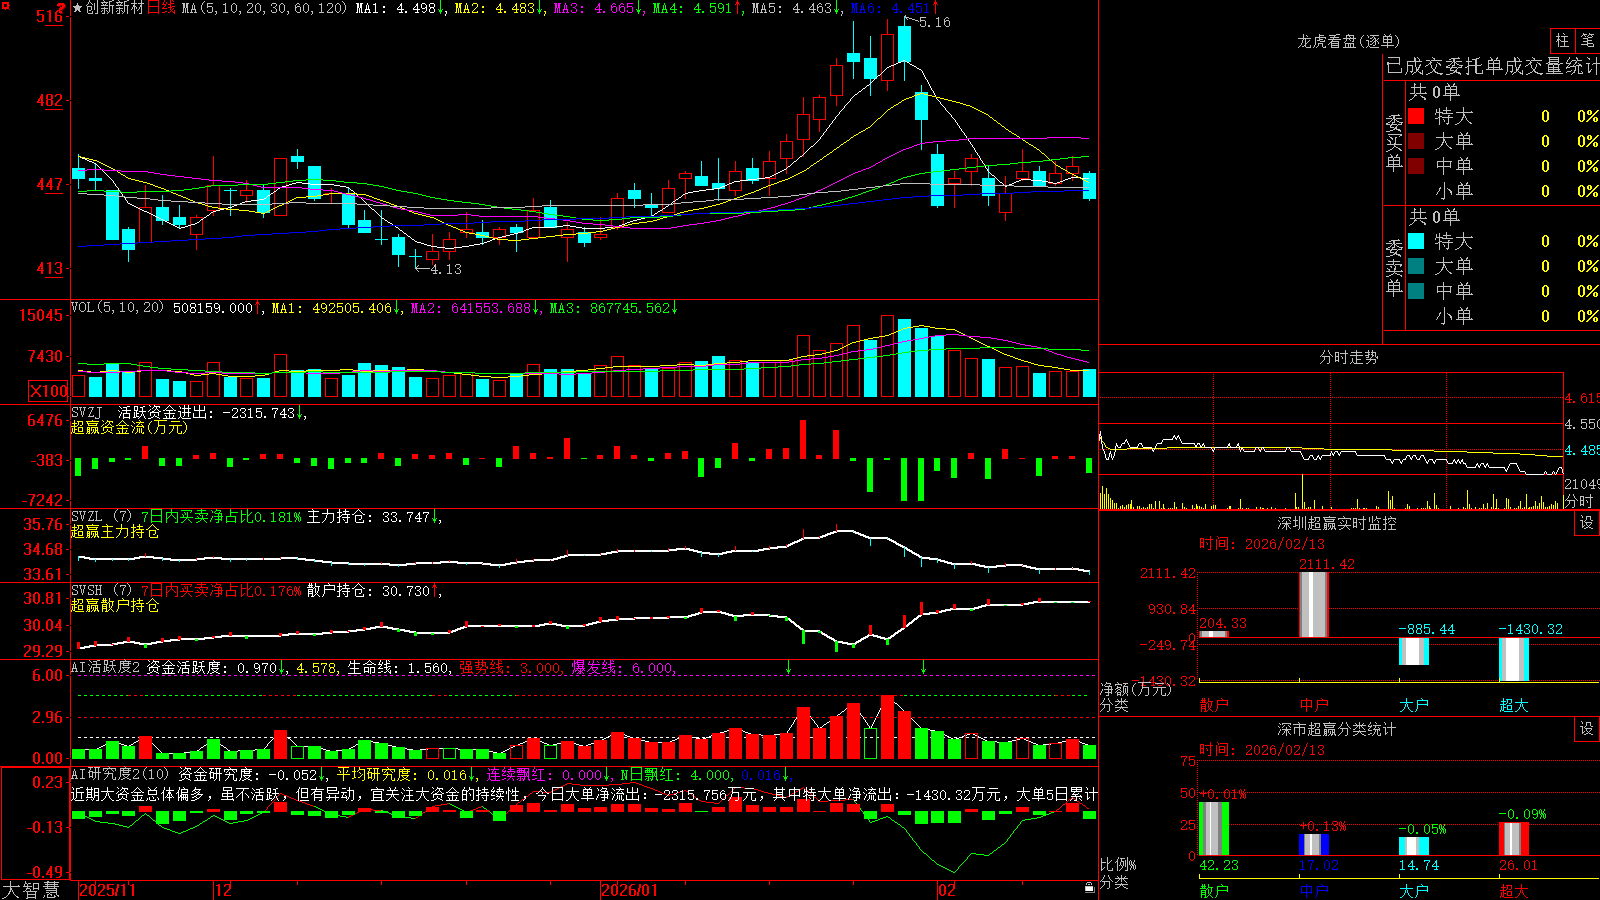Viewport: 1600px width, 900px height.
Task: Click the 强势线: 3.000 red label
Action: point(509,668)
